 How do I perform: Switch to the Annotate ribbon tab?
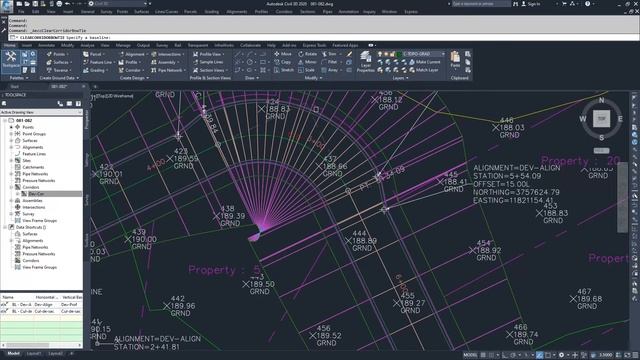click(46, 45)
